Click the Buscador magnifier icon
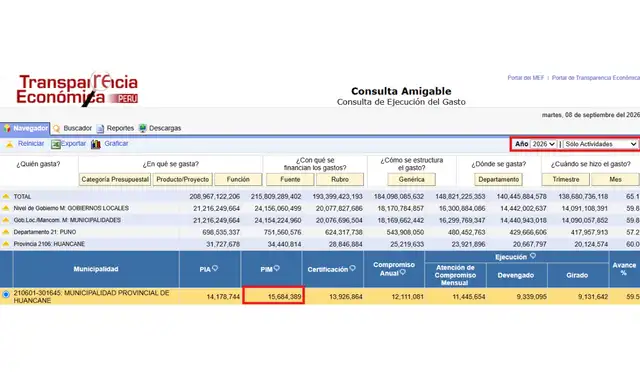The image size is (640, 376). pos(57,129)
